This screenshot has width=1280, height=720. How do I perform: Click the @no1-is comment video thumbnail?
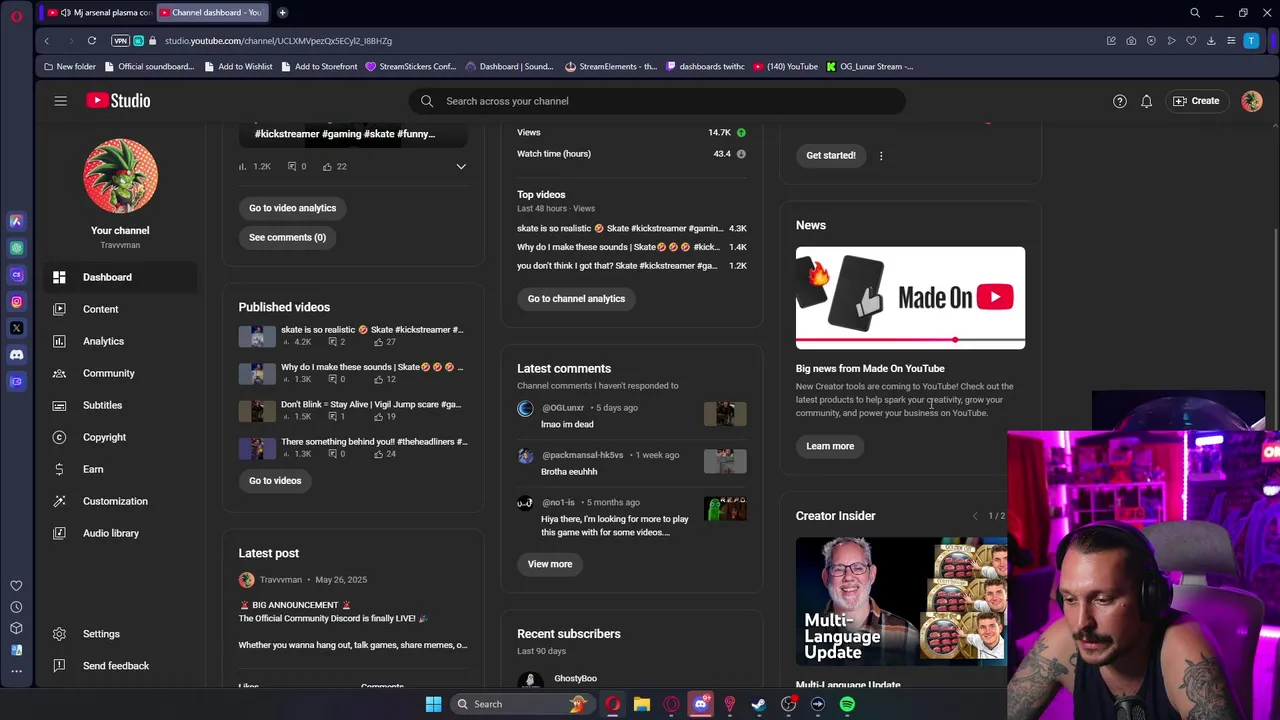[x=725, y=509]
